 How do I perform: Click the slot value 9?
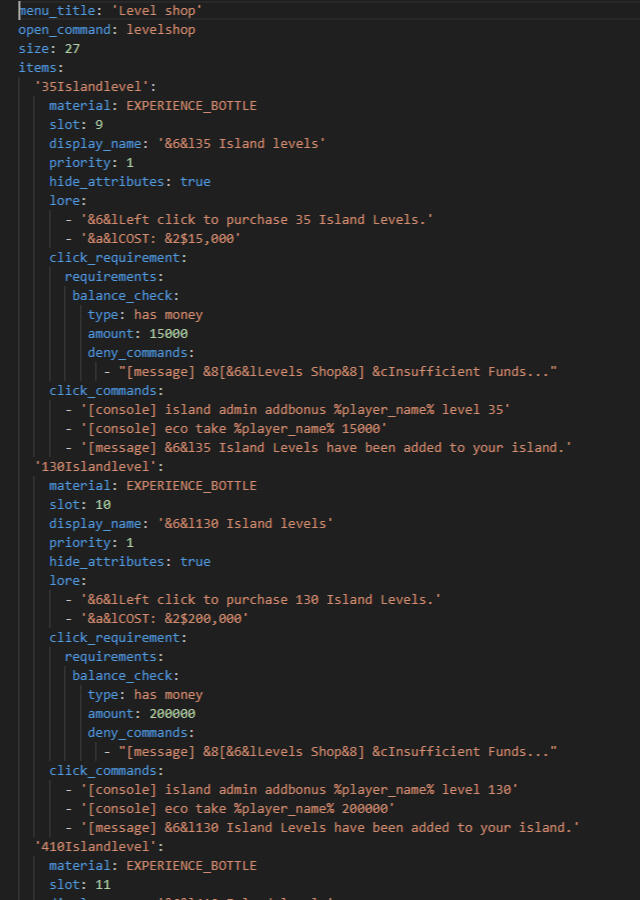(x=99, y=124)
